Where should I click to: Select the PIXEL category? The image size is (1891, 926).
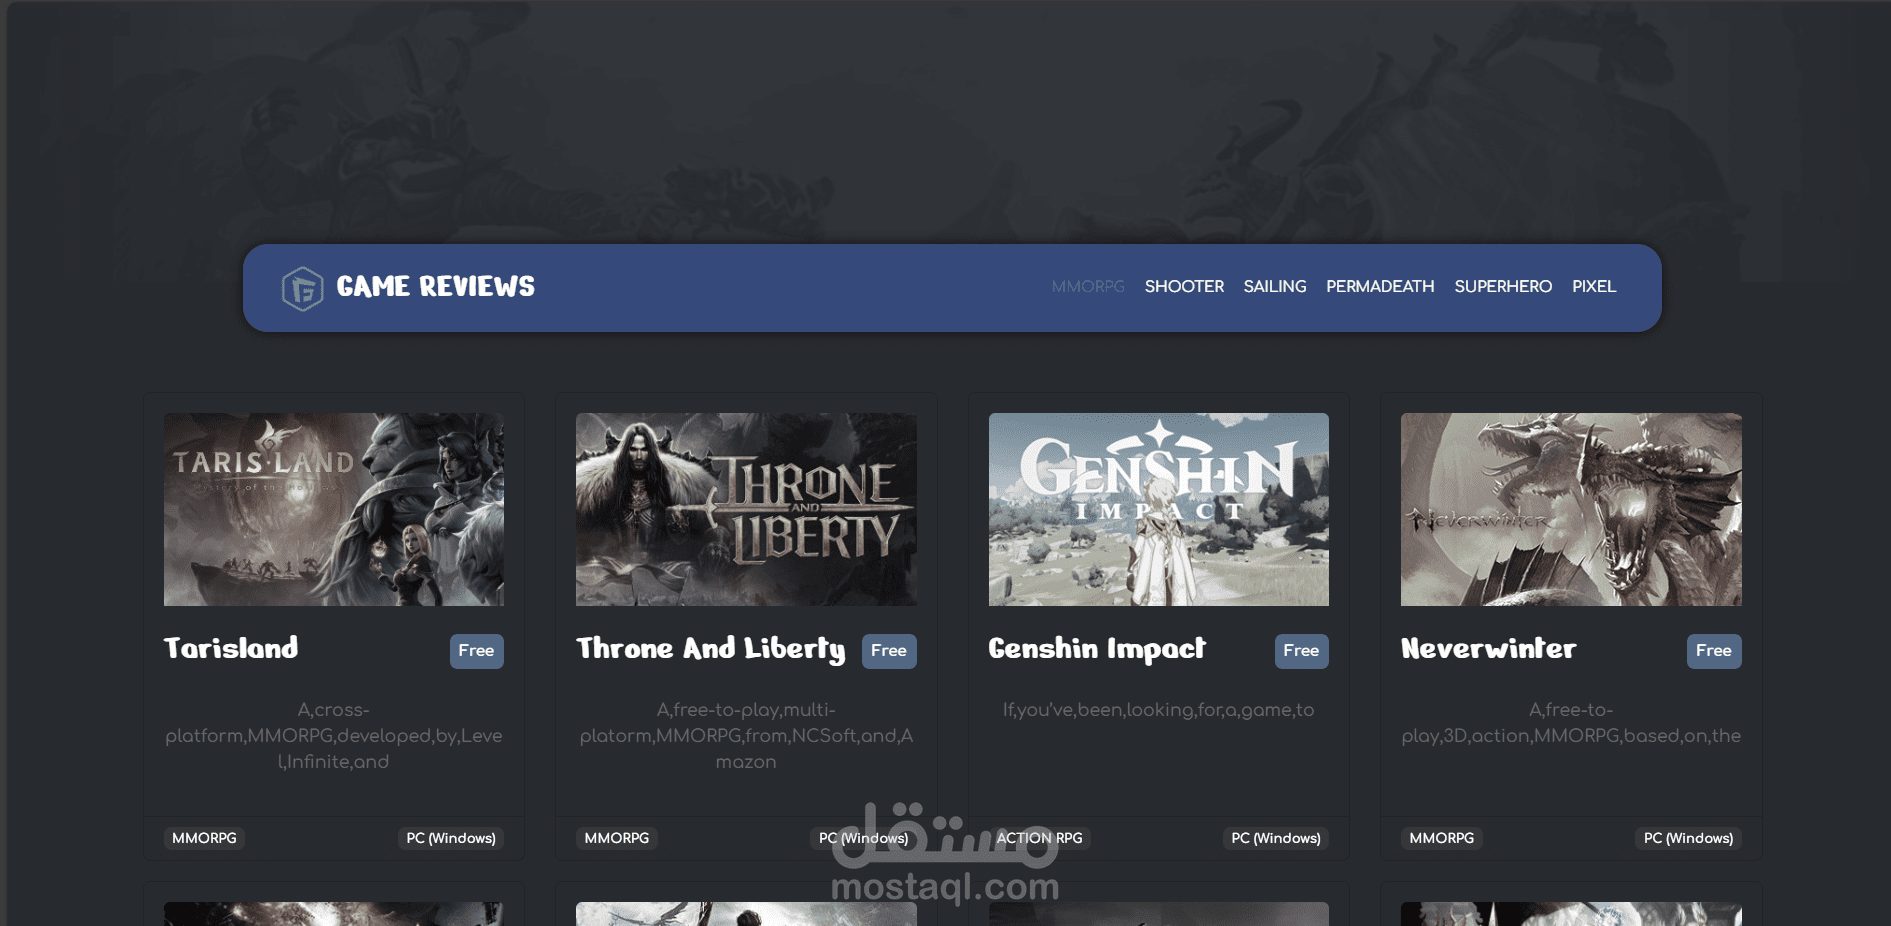(1594, 287)
